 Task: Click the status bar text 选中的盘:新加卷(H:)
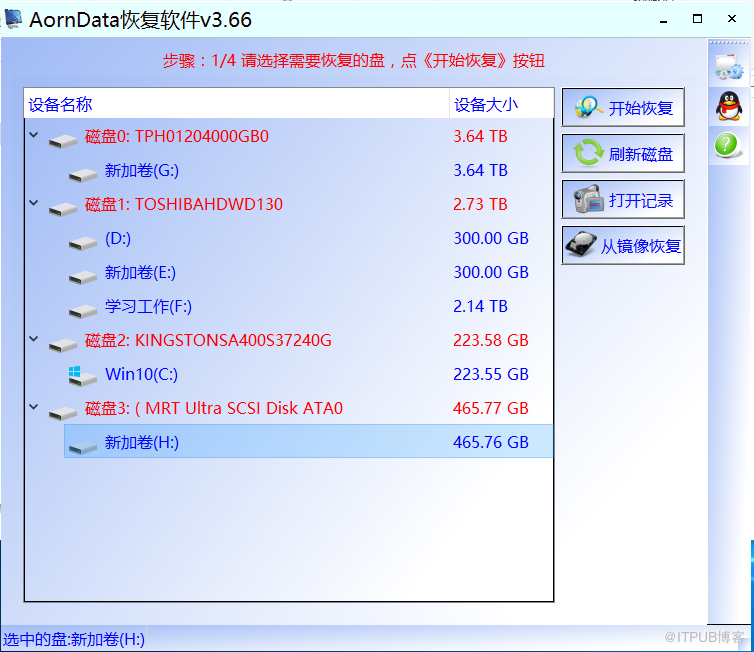point(74,639)
